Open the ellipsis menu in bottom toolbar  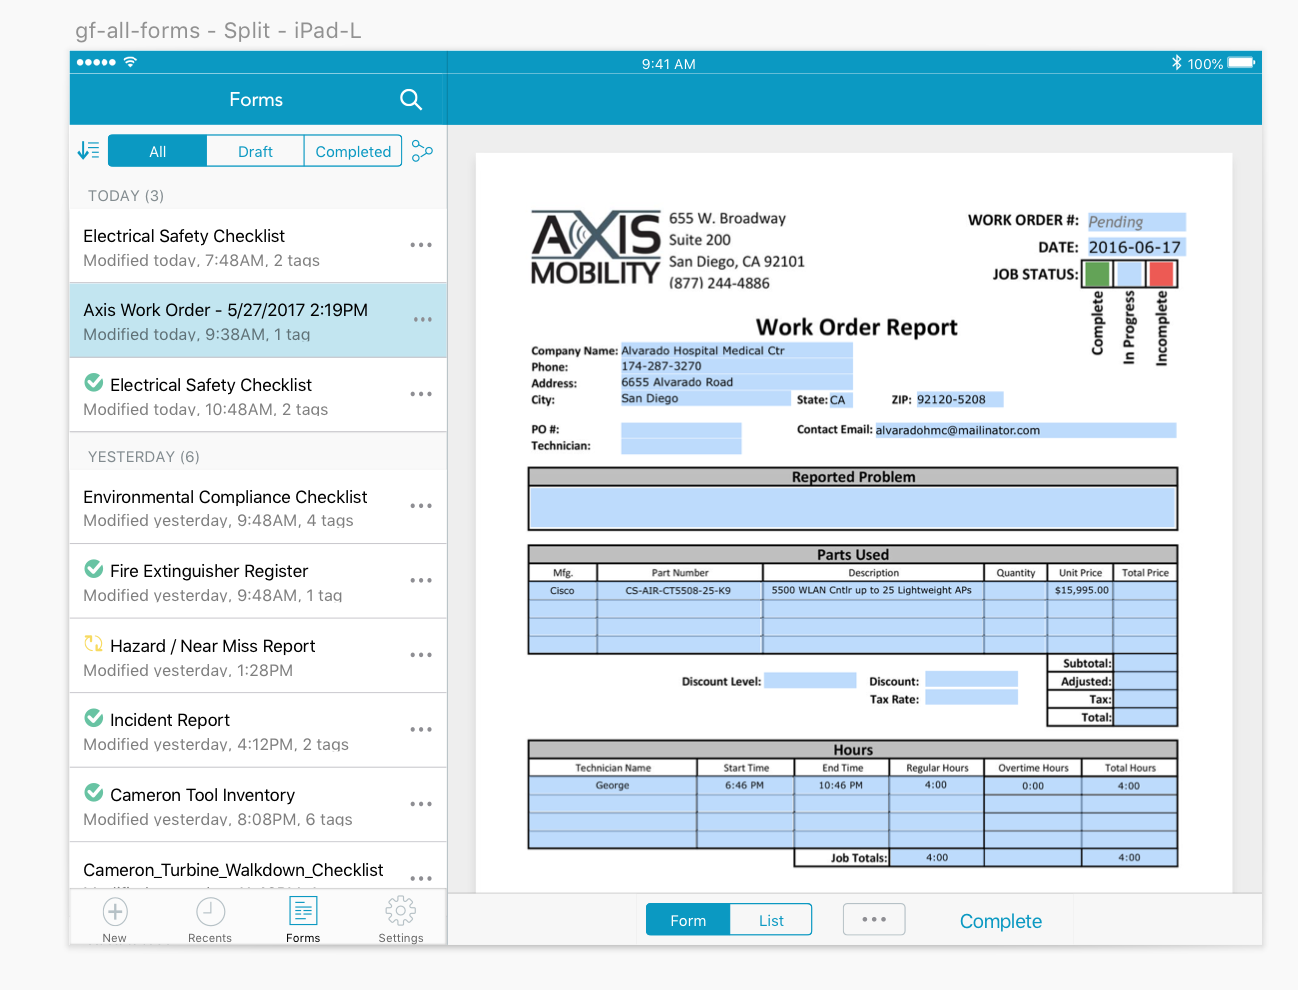click(874, 919)
